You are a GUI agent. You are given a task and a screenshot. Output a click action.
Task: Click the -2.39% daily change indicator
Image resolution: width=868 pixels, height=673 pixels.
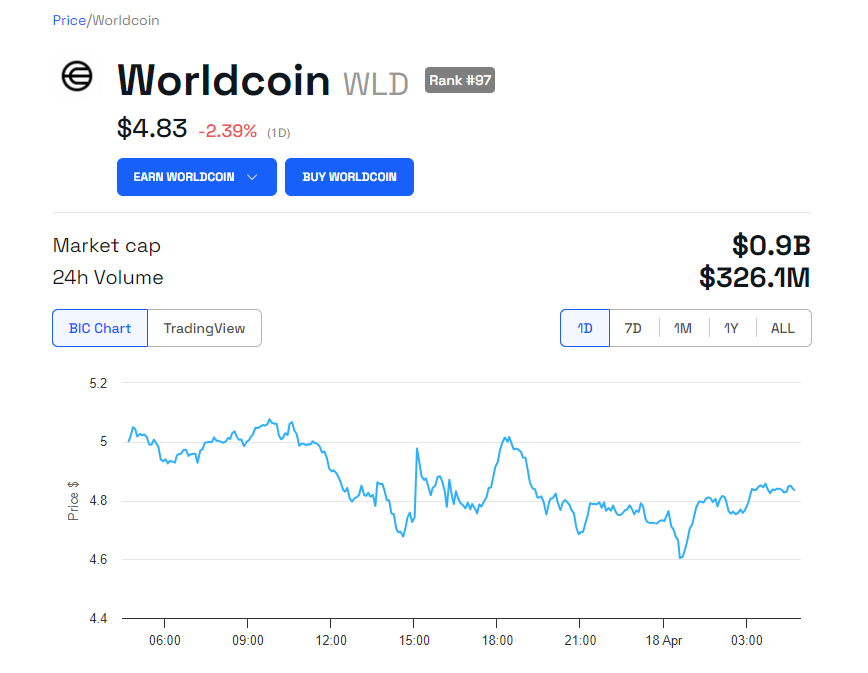click(227, 131)
